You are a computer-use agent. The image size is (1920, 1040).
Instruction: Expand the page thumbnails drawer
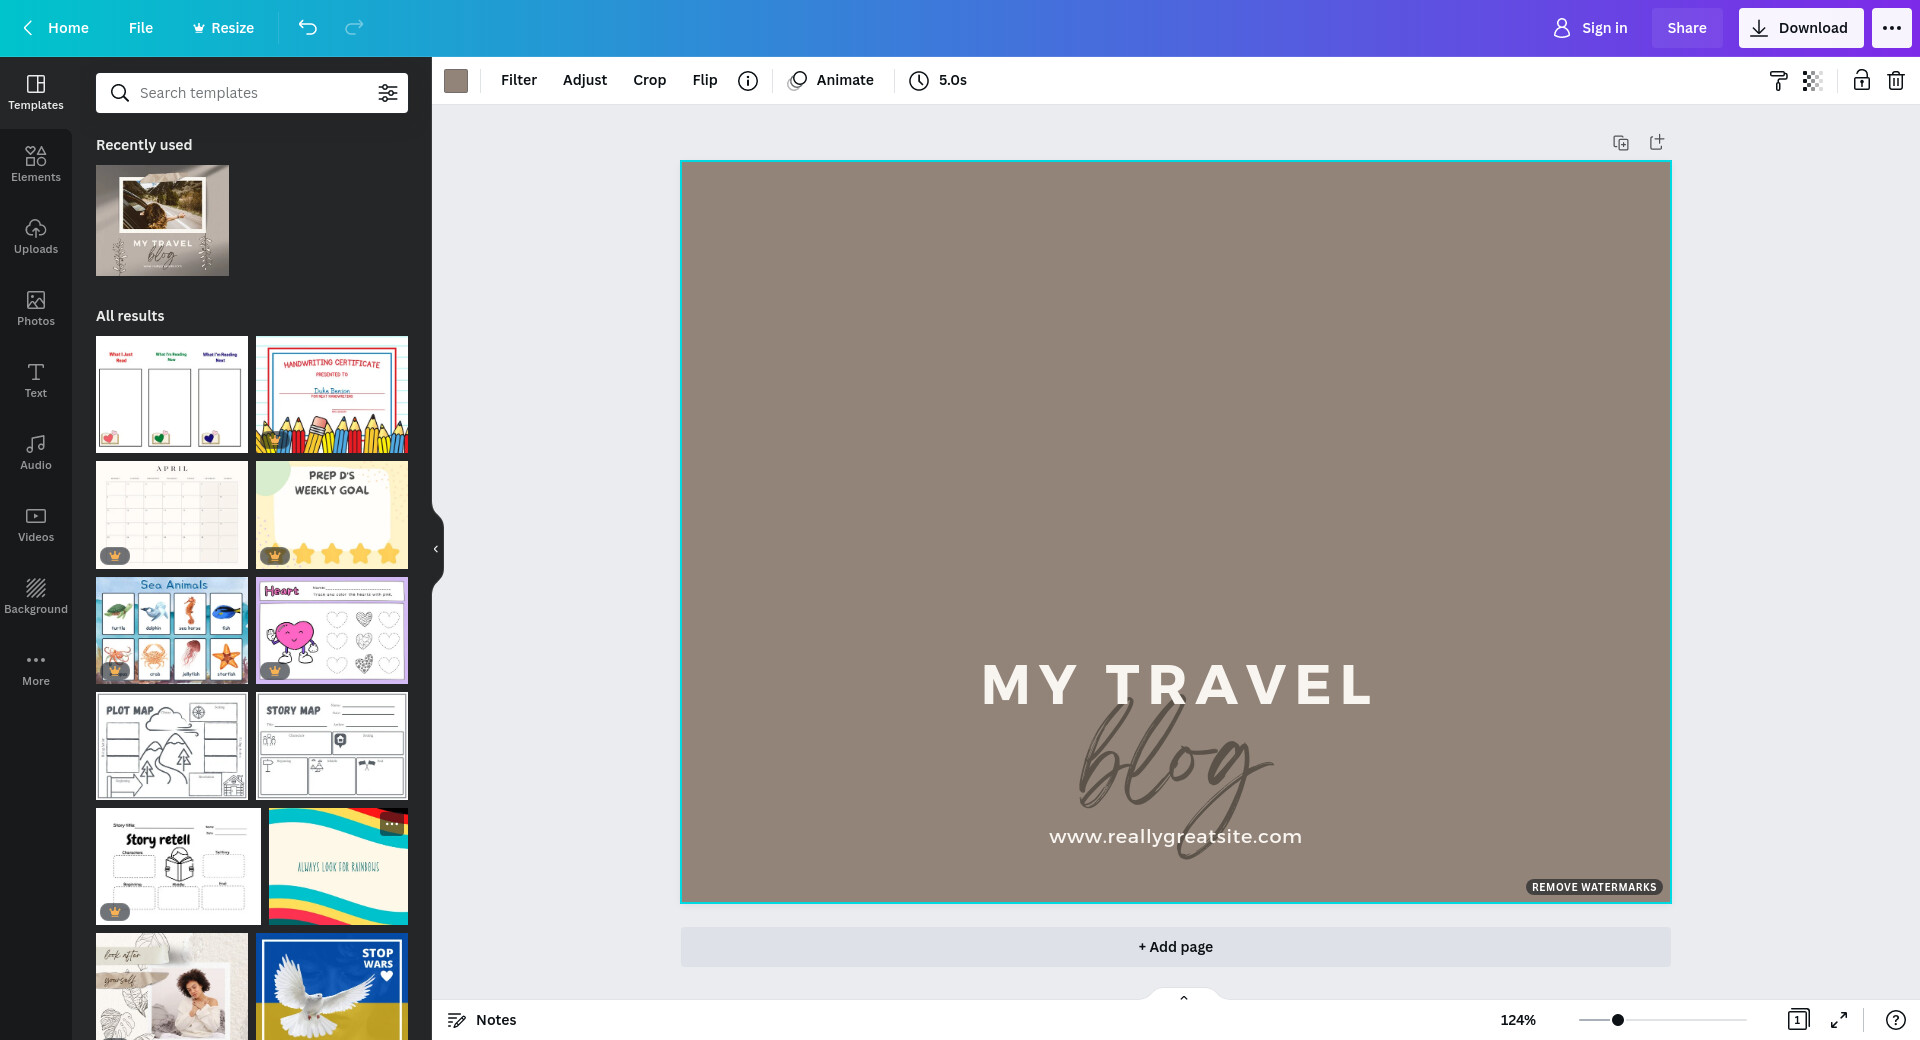(1183, 997)
